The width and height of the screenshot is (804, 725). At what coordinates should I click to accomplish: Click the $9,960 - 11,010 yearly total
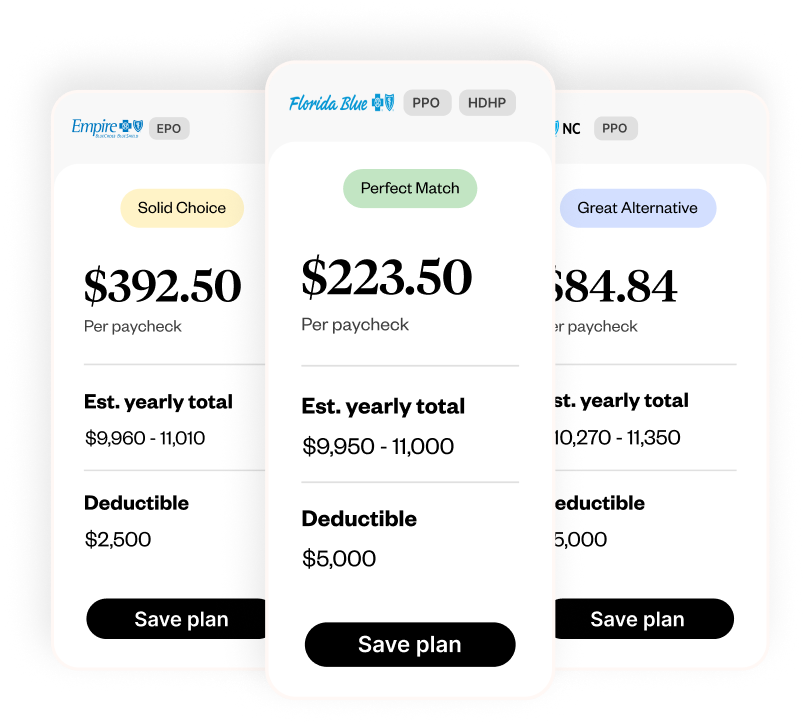(145, 437)
